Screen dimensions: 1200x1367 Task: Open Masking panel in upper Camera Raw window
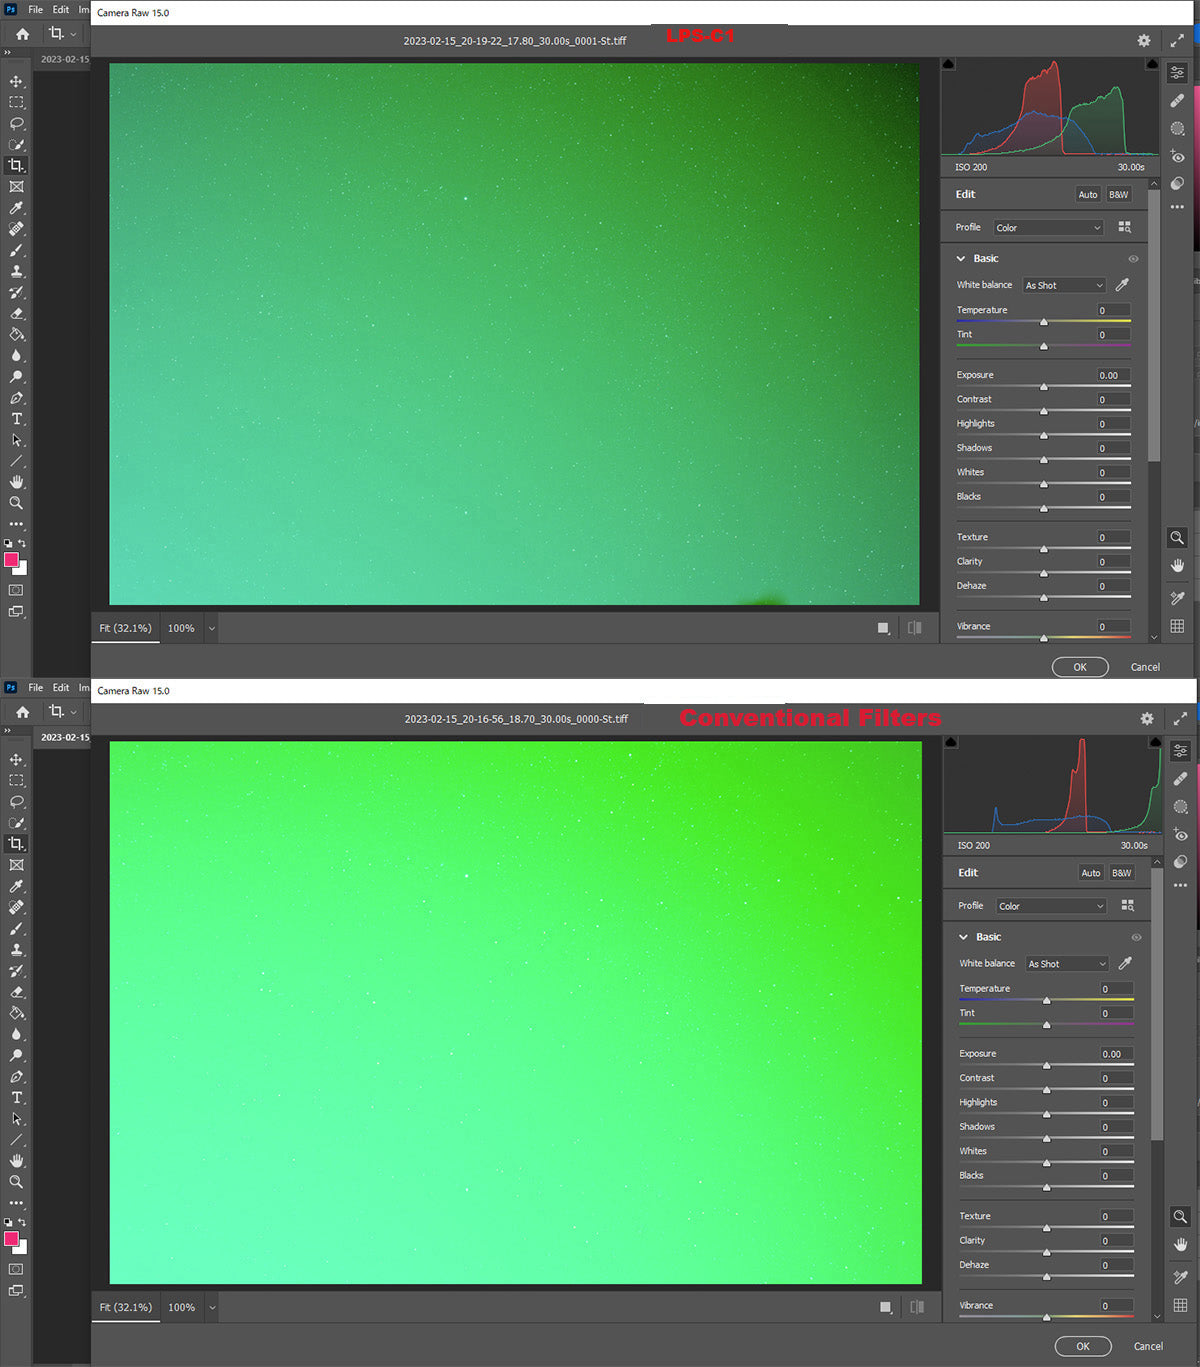1178,128
